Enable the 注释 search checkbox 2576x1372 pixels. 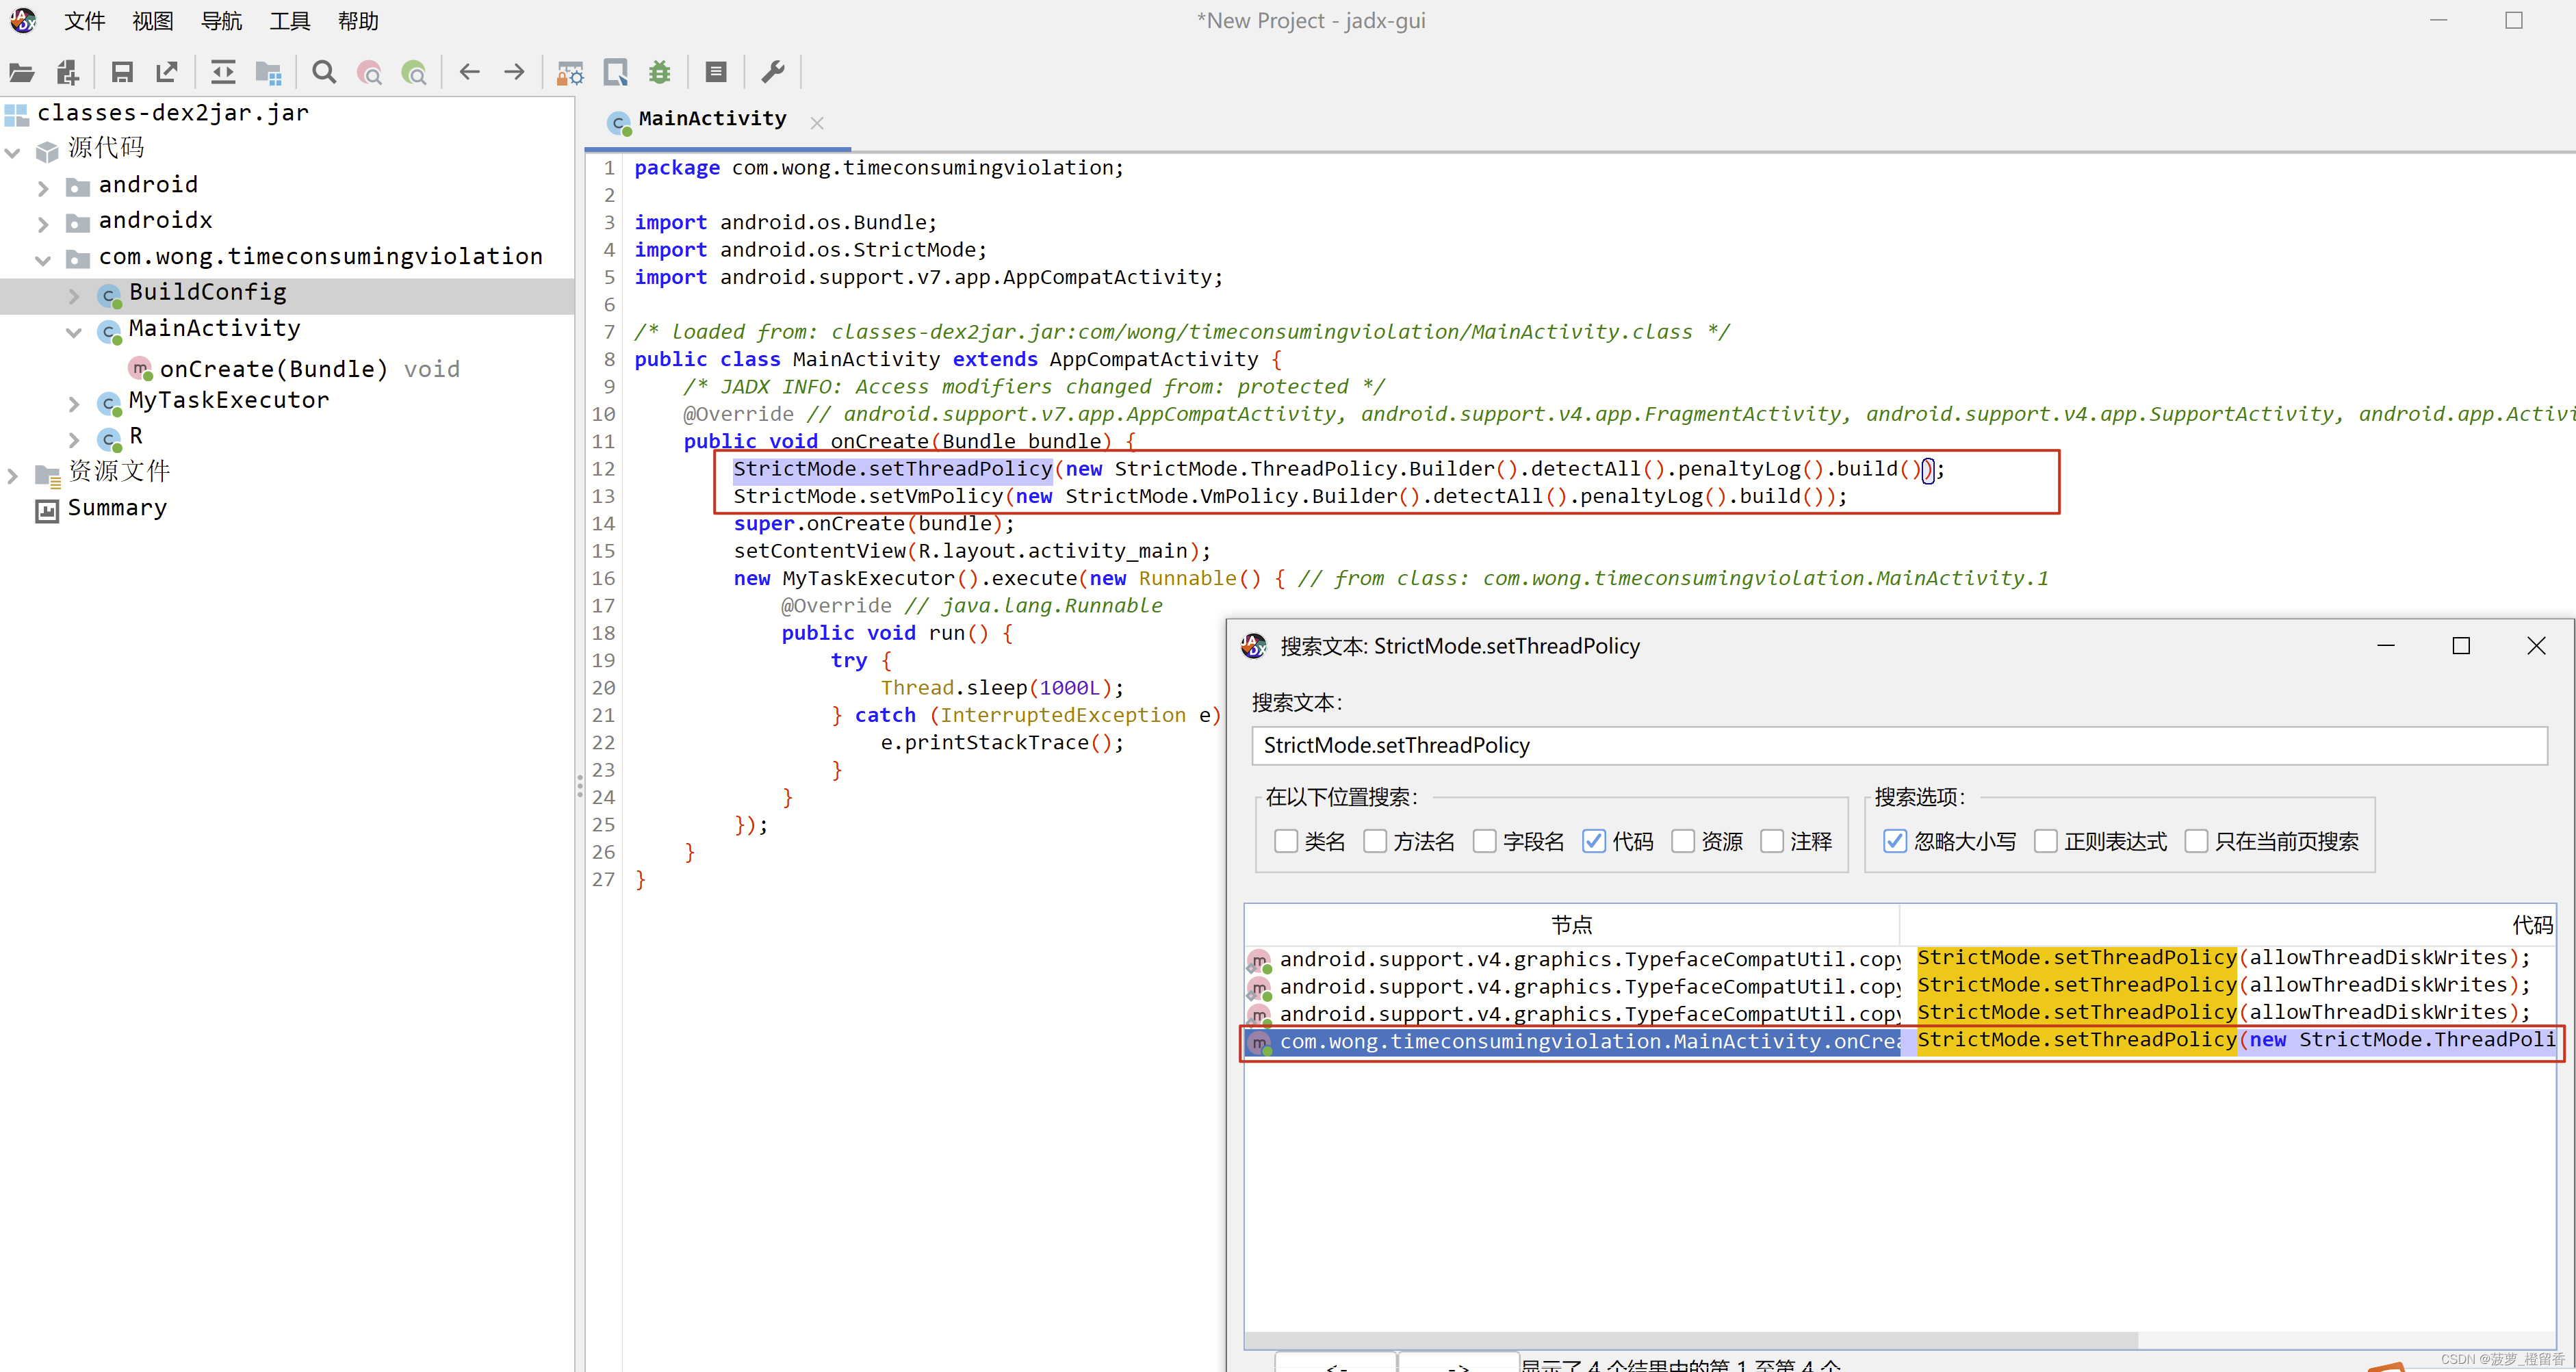tap(1772, 841)
